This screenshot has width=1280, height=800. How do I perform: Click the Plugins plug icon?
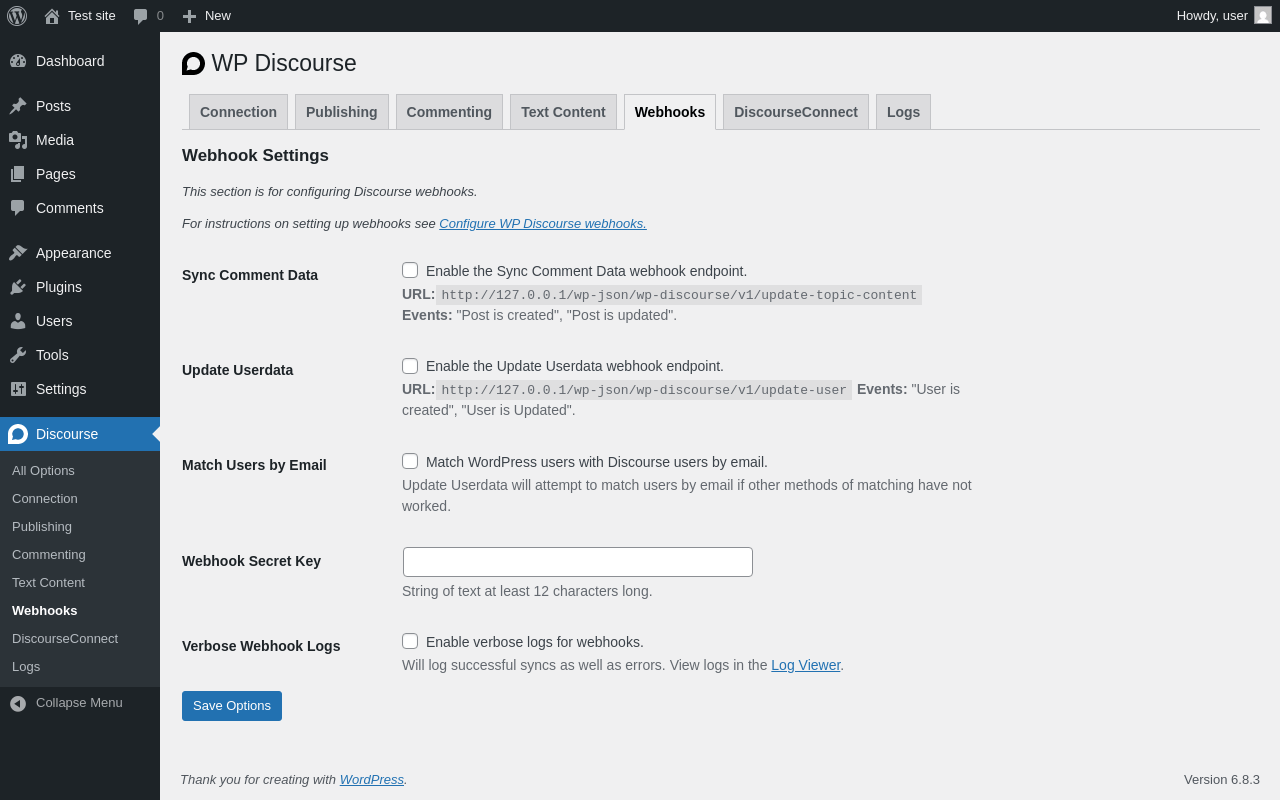pyautogui.click(x=18, y=287)
